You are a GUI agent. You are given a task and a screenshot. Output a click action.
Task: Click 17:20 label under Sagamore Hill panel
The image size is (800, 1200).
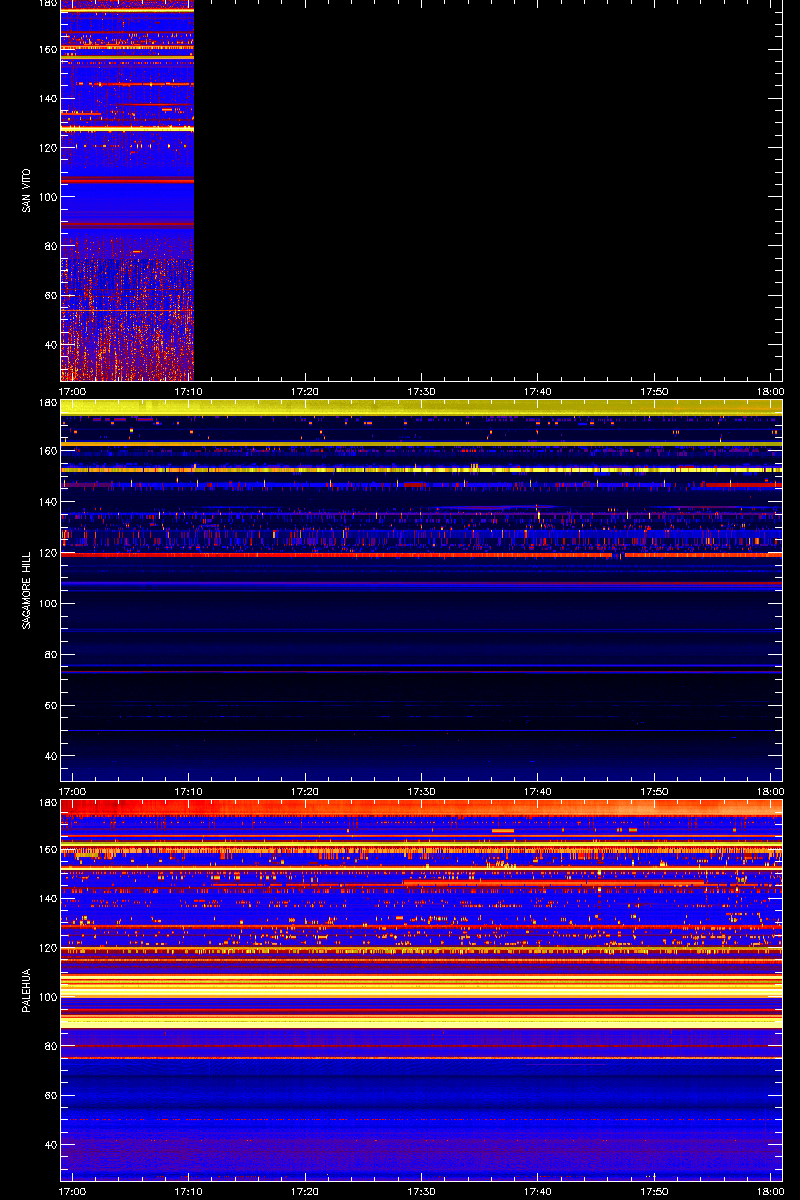coord(305,791)
